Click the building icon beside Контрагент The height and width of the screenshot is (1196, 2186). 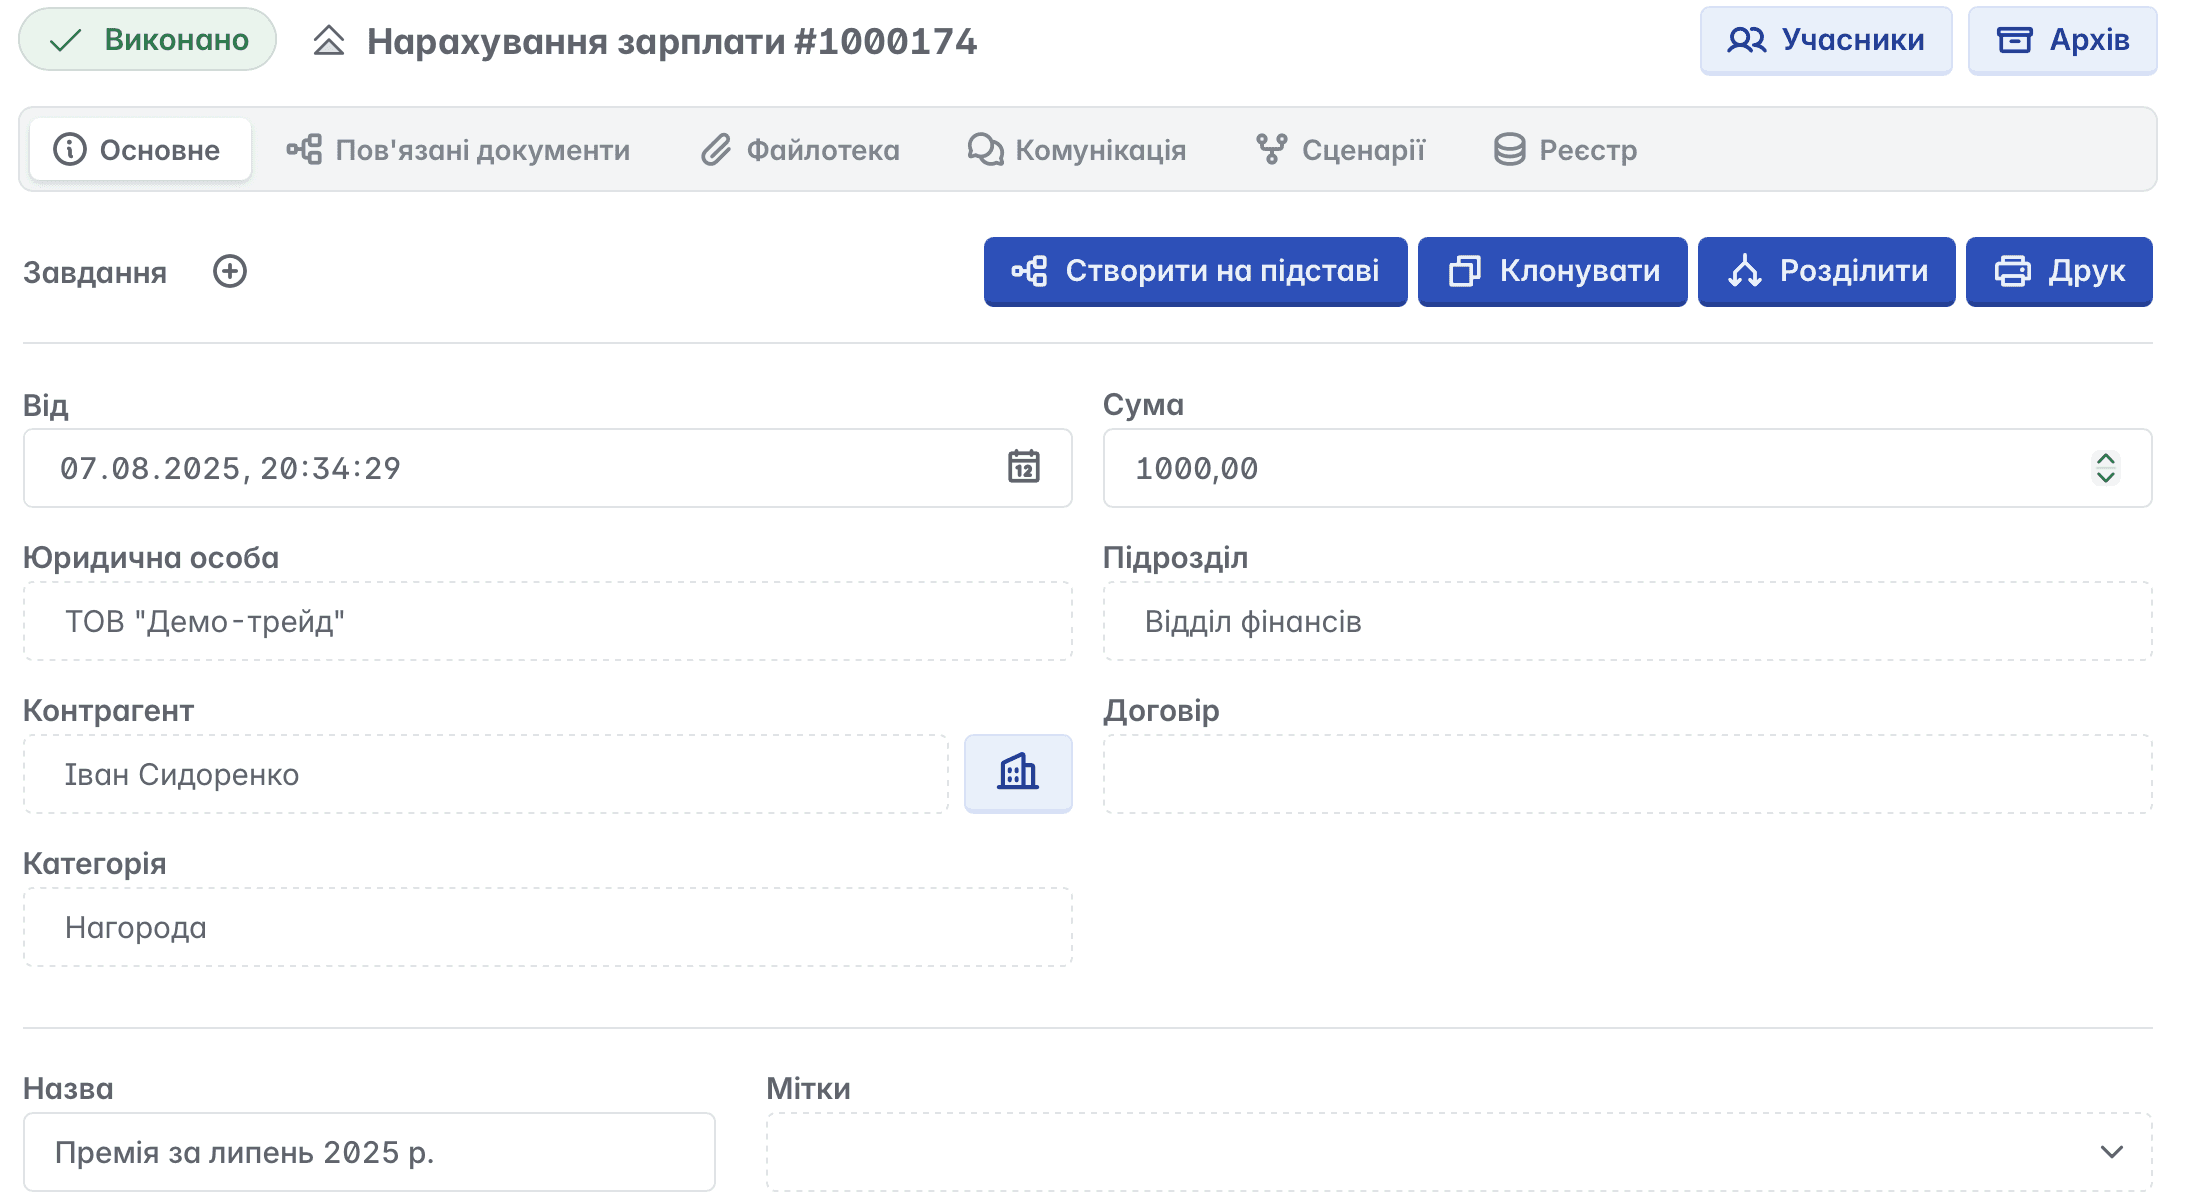1017,773
